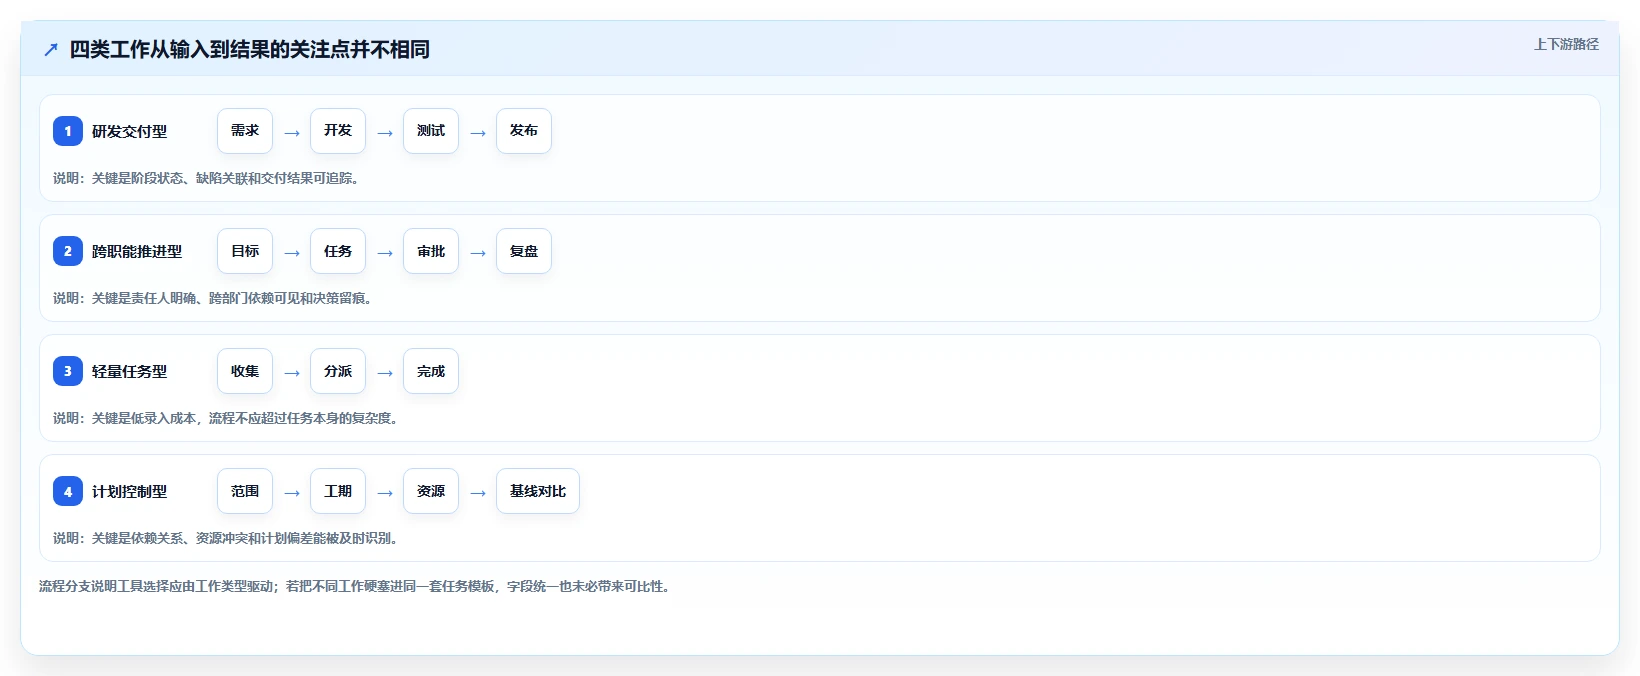Click the note about 低录入成本
Screen dimensions: 1640x676
[226, 418]
